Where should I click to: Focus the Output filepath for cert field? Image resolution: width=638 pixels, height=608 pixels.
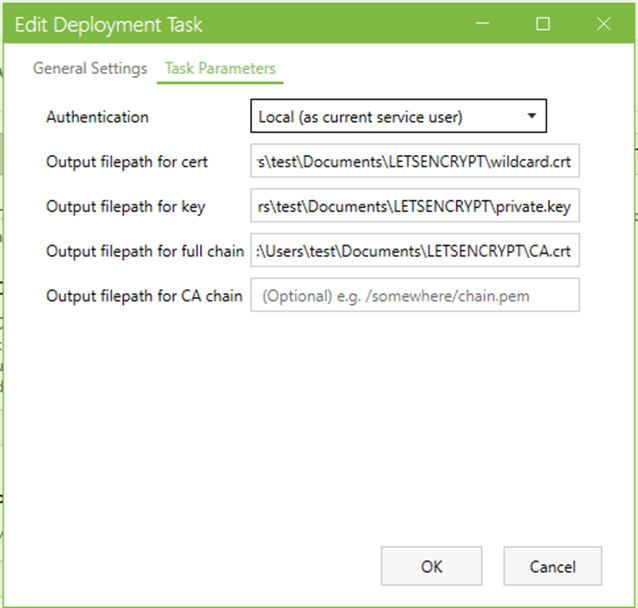coord(415,162)
